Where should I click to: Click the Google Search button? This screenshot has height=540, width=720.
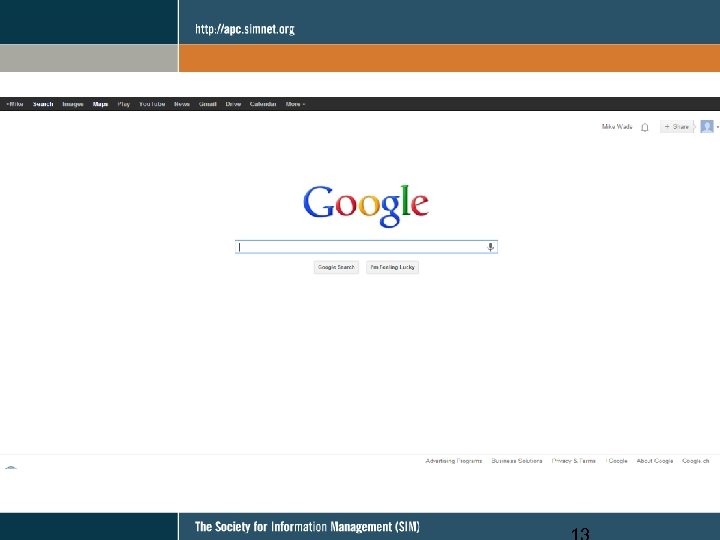pyautogui.click(x=336, y=267)
